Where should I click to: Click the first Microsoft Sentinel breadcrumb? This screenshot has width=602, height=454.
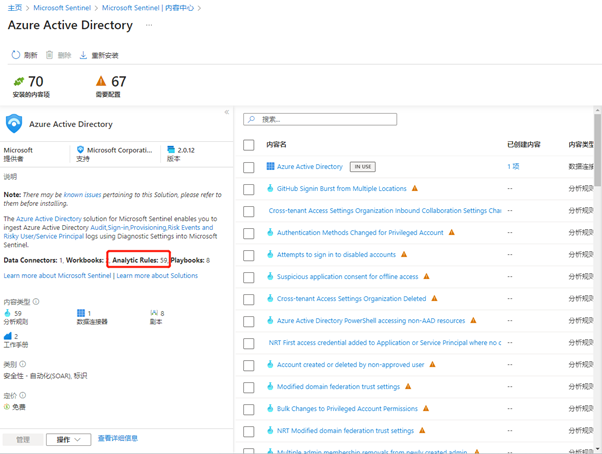[x=62, y=8]
